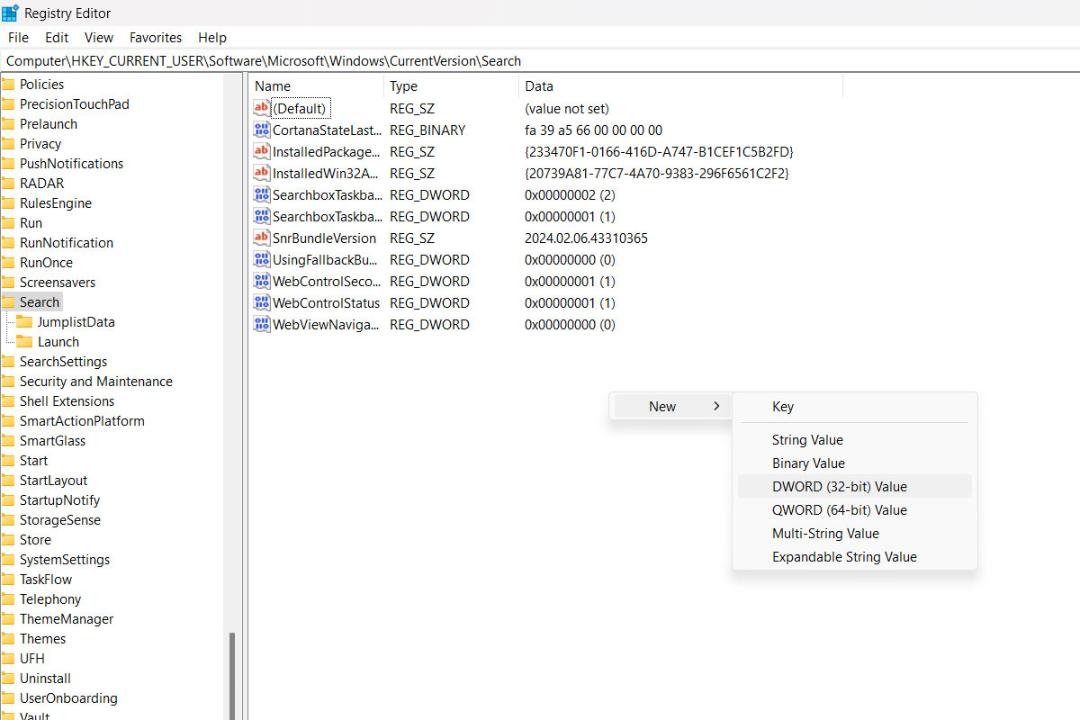Select the StorageSense key

60,520
